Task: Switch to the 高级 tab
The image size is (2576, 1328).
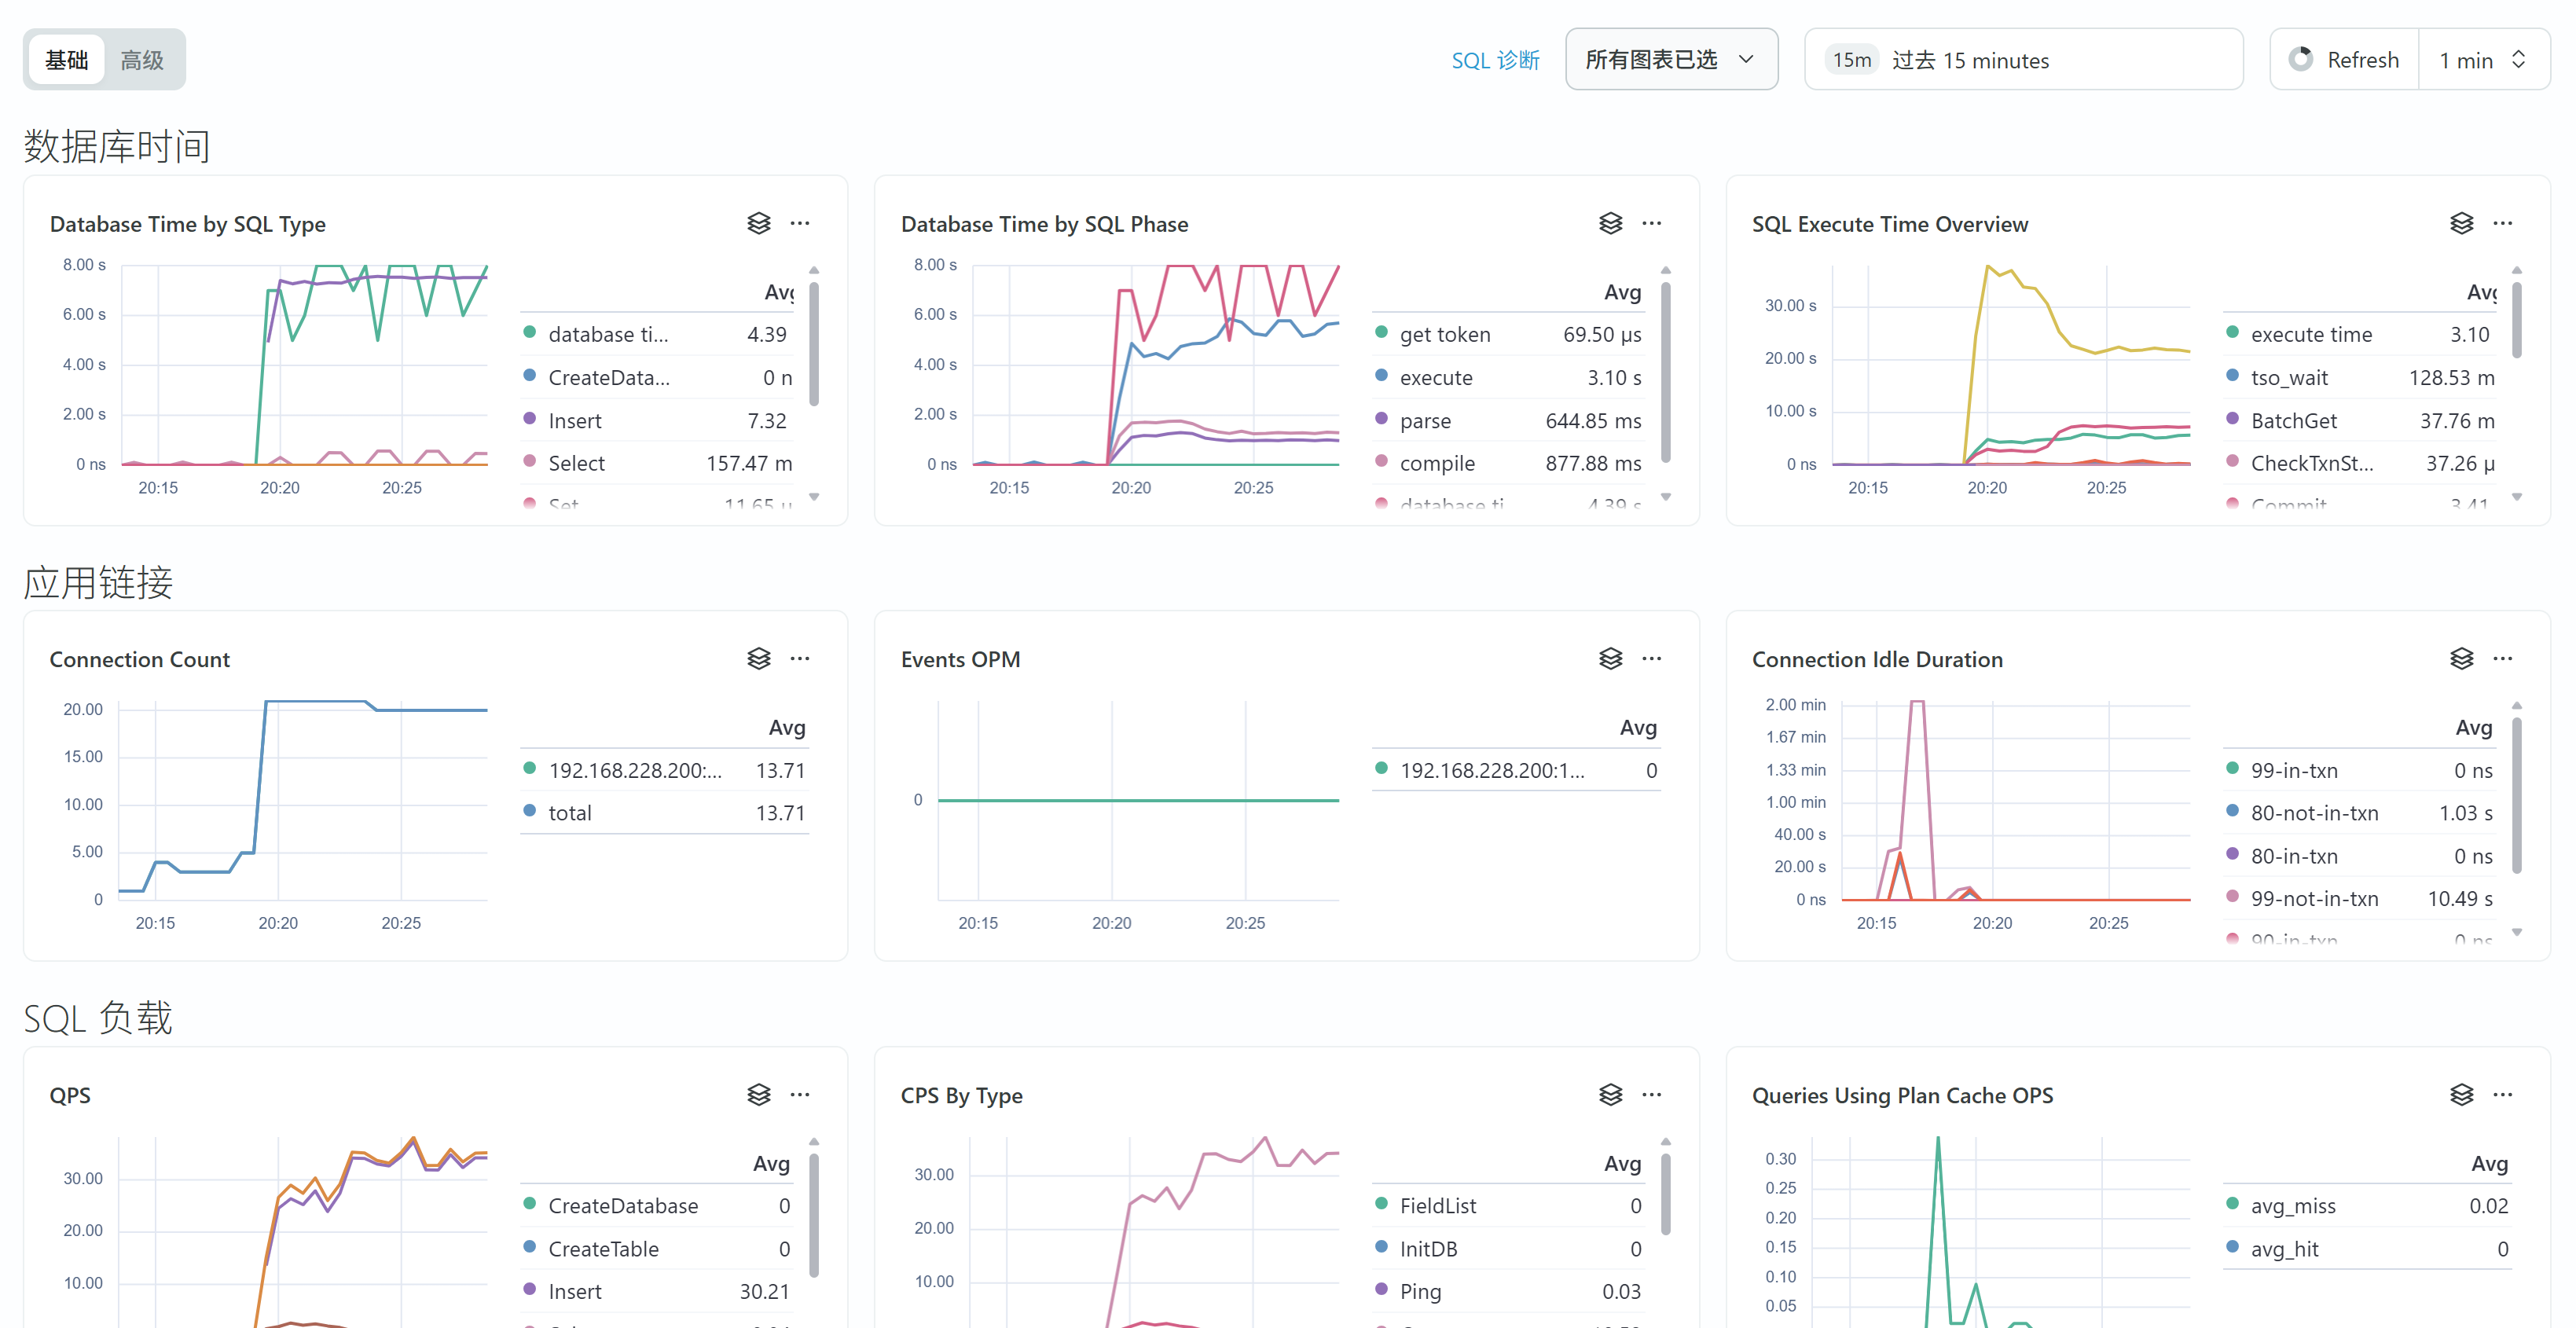Action: [x=142, y=60]
